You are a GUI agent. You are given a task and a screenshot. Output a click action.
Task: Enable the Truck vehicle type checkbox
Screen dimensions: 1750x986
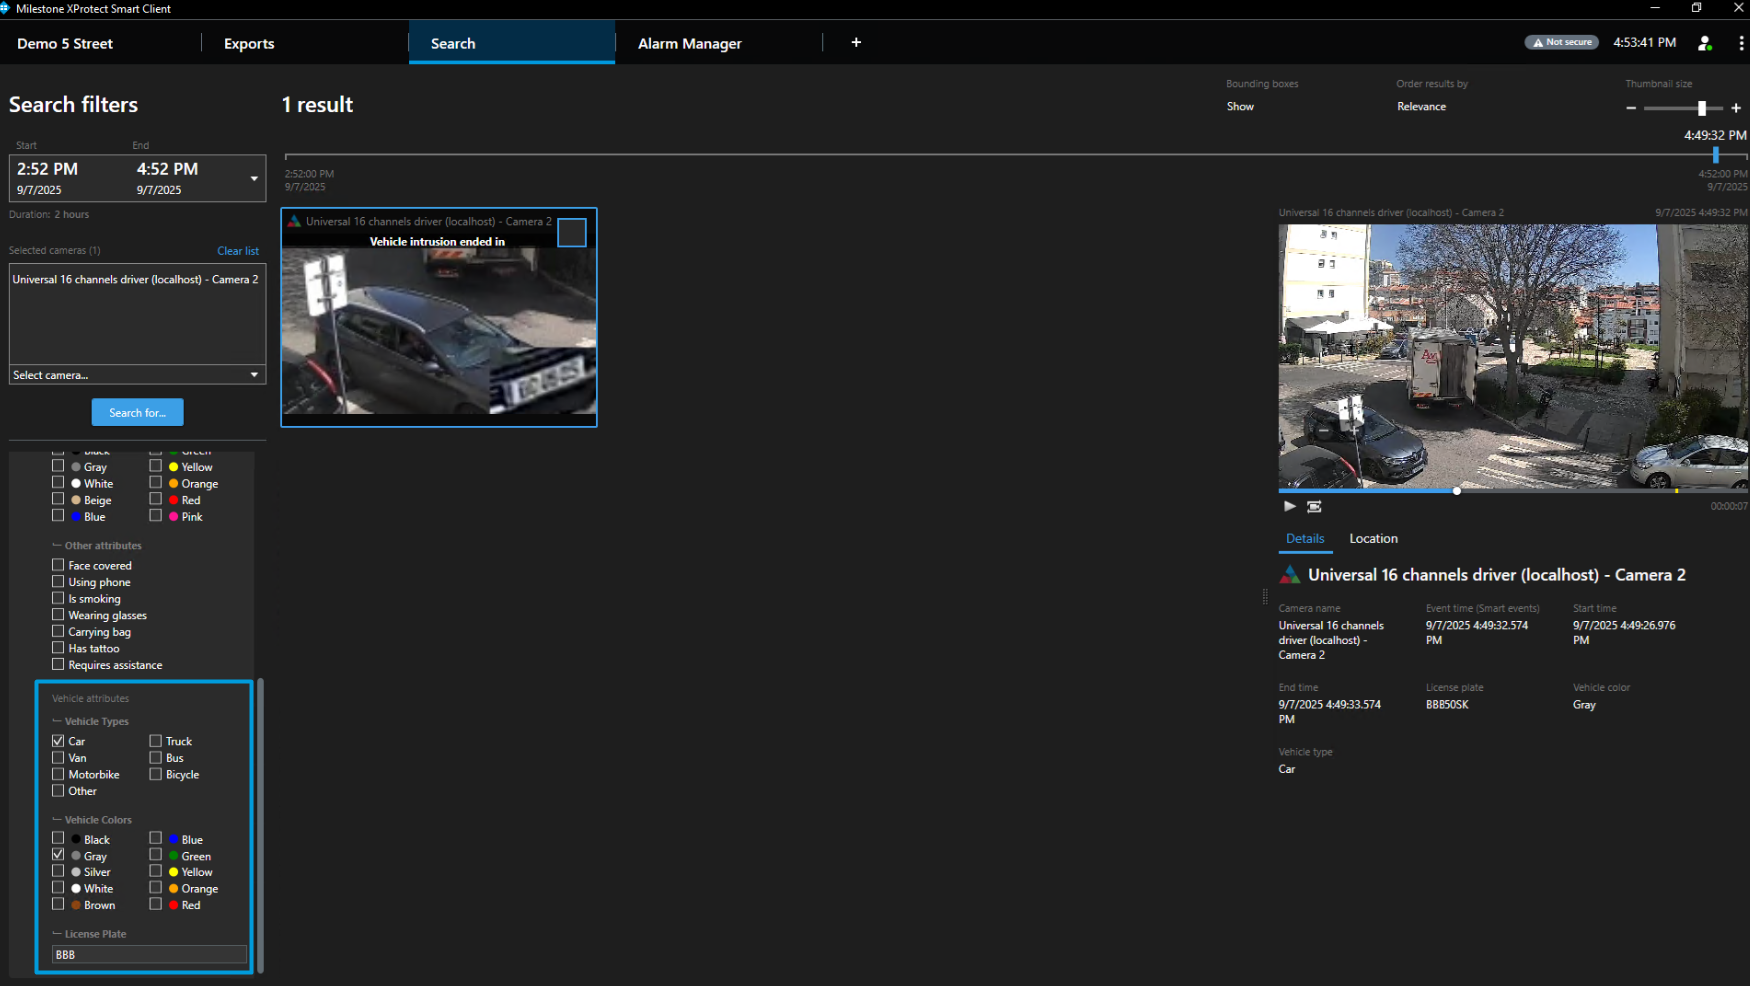click(156, 741)
